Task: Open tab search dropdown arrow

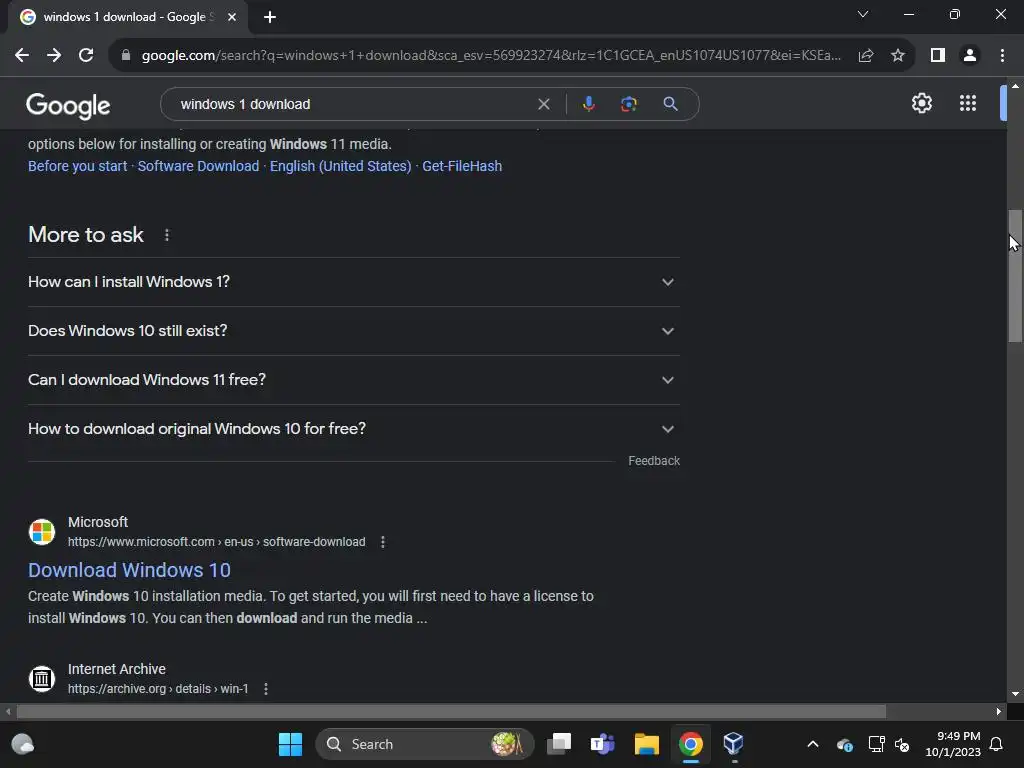Action: 863,14
